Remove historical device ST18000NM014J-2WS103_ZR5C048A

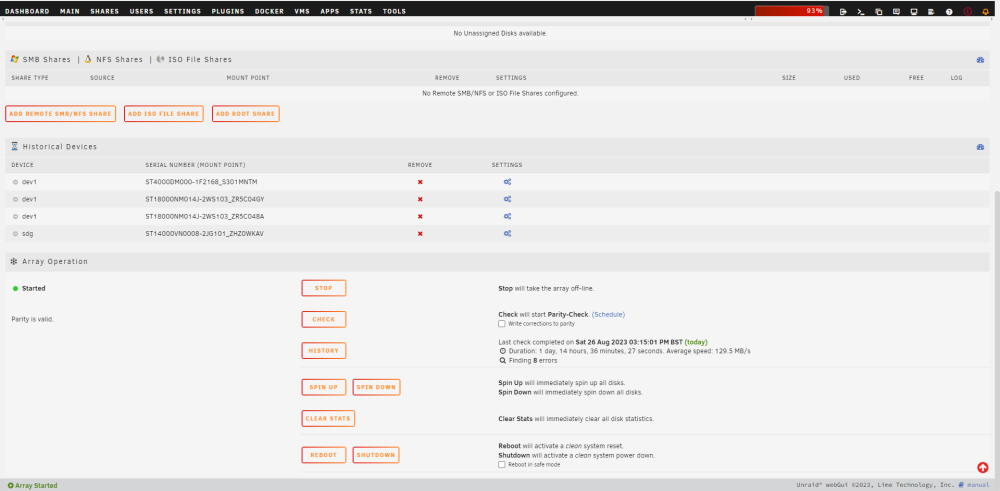click(420, 216)
